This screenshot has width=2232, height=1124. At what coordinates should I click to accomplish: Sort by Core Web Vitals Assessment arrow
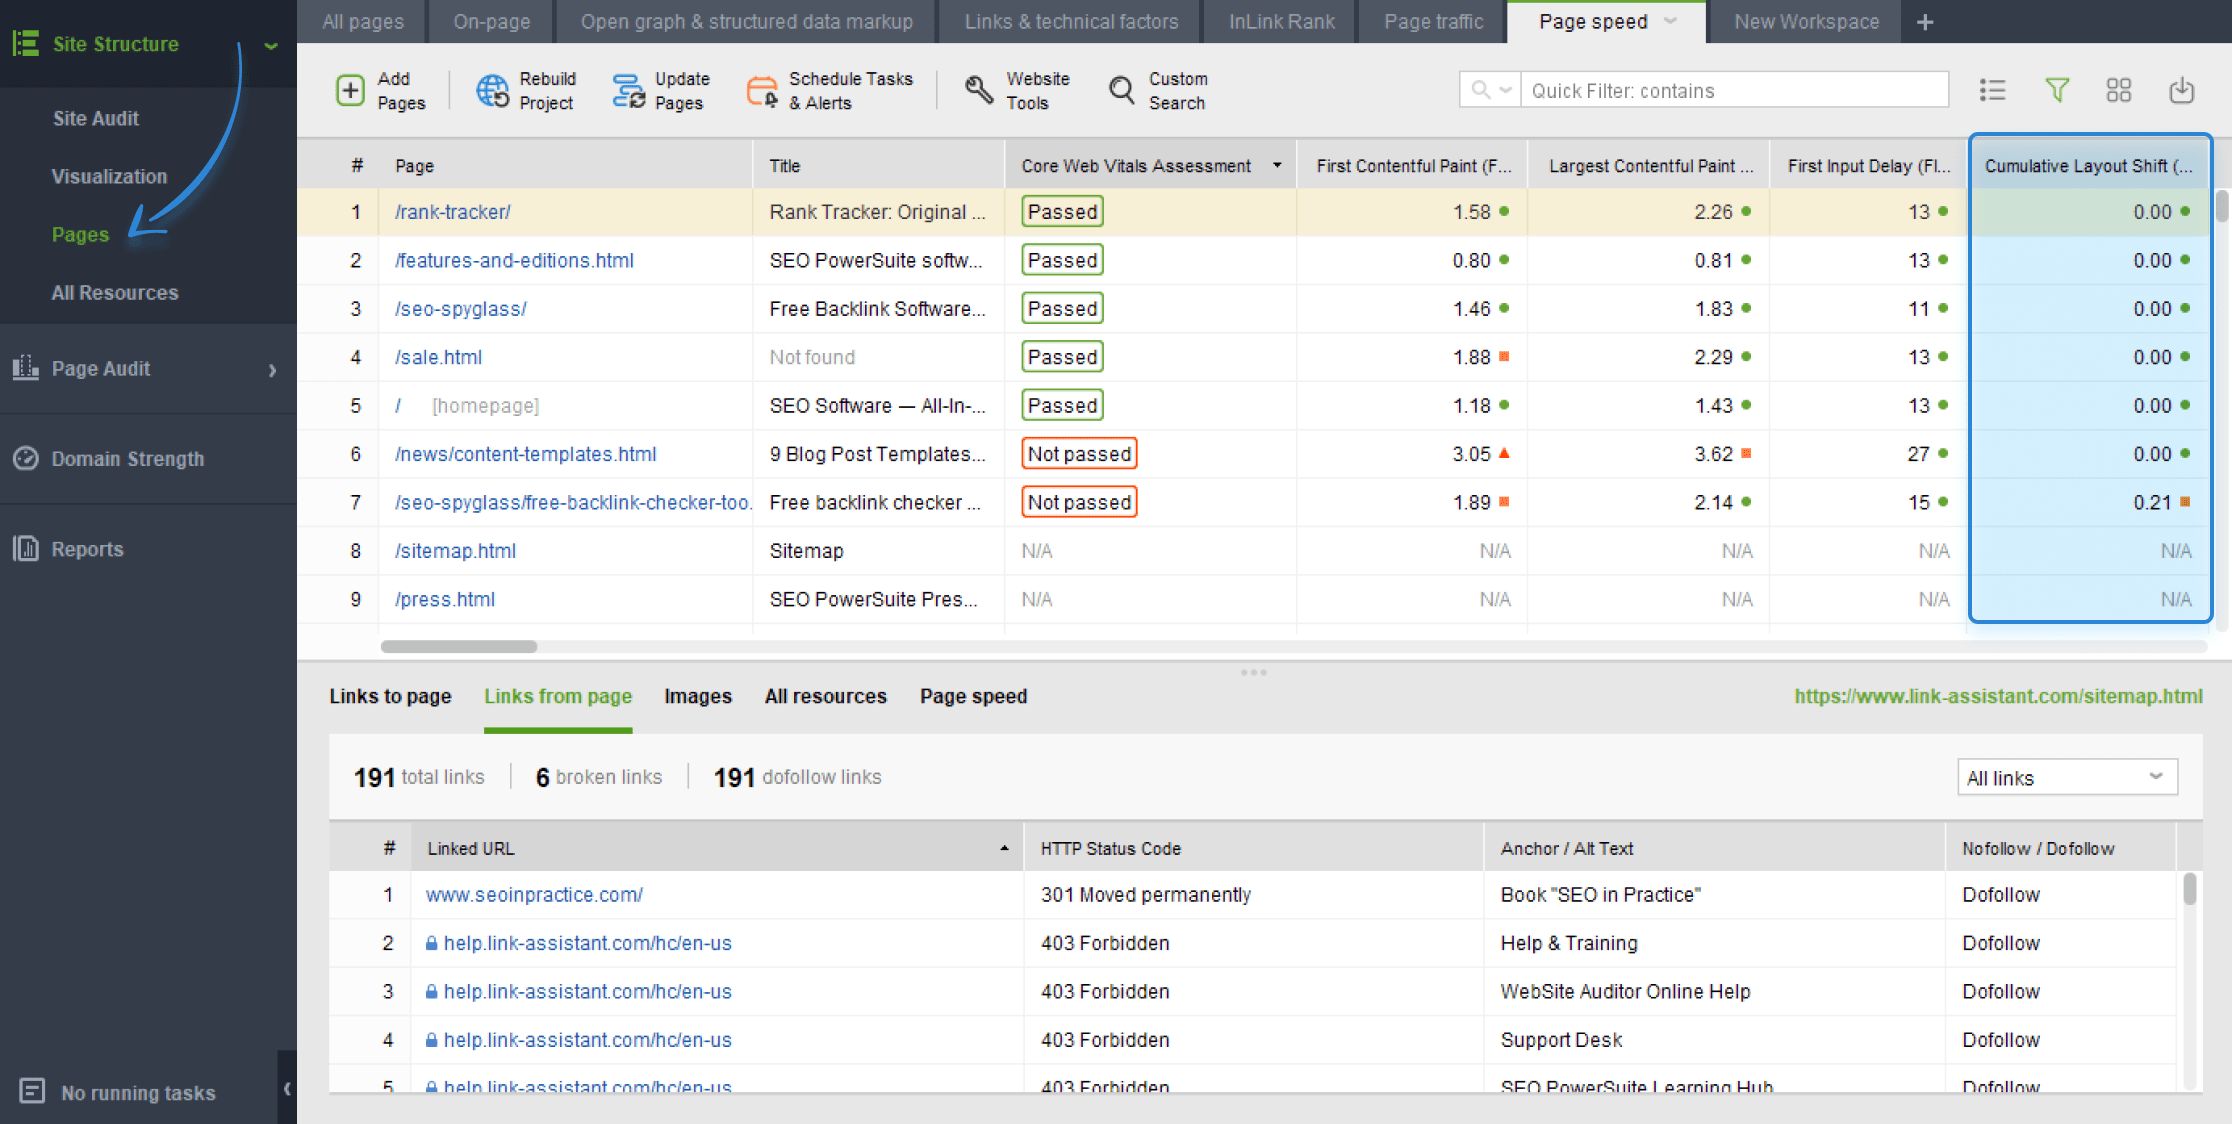1277,165
